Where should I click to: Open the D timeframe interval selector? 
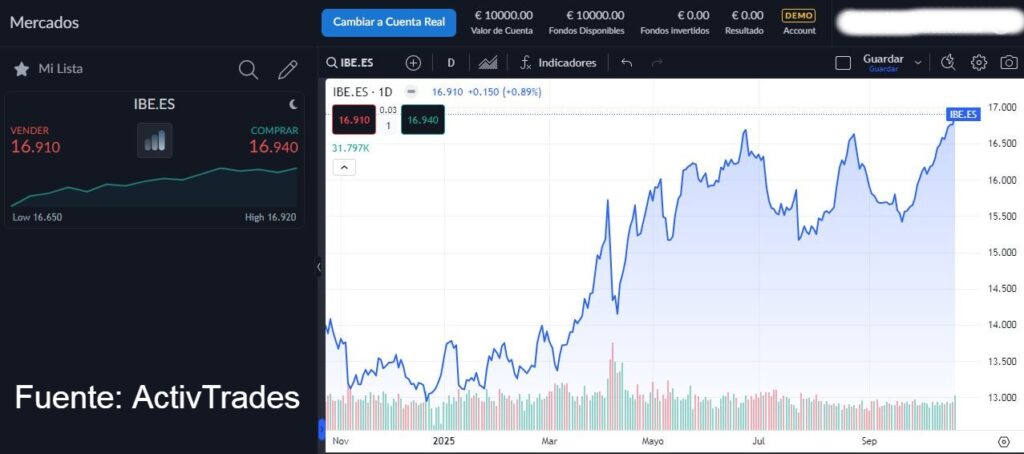click(451, 62)
